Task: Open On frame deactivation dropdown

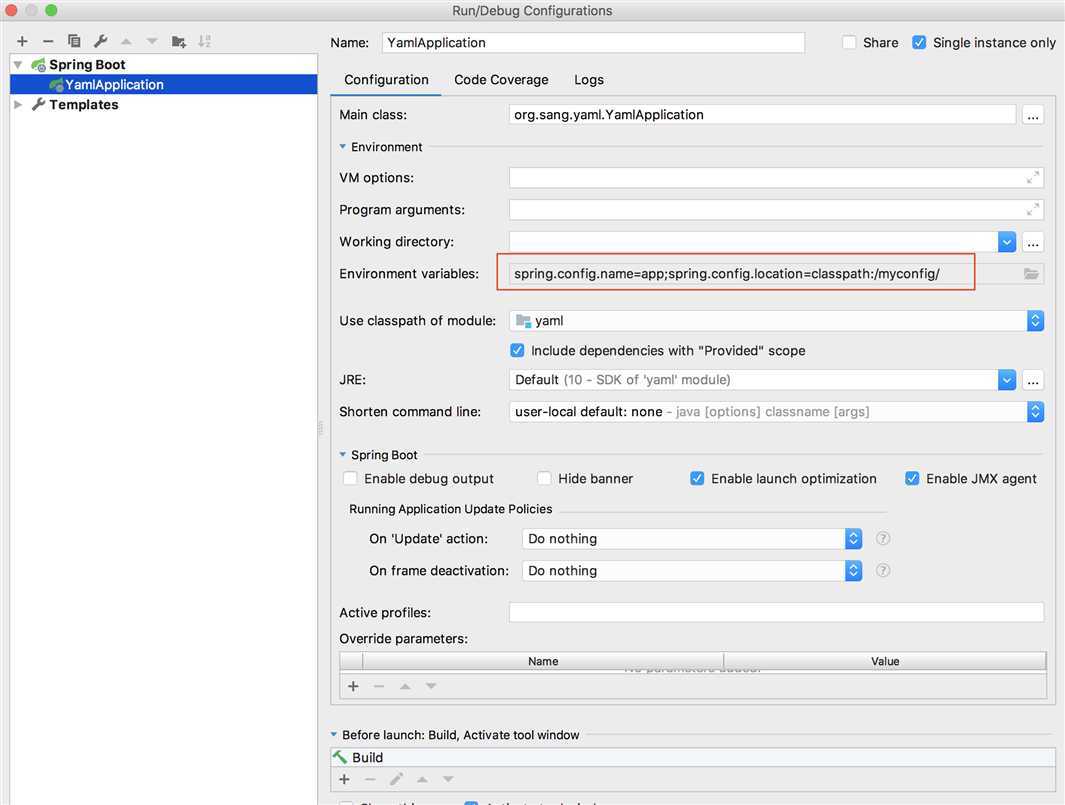Action: click(x=854, y=571)
